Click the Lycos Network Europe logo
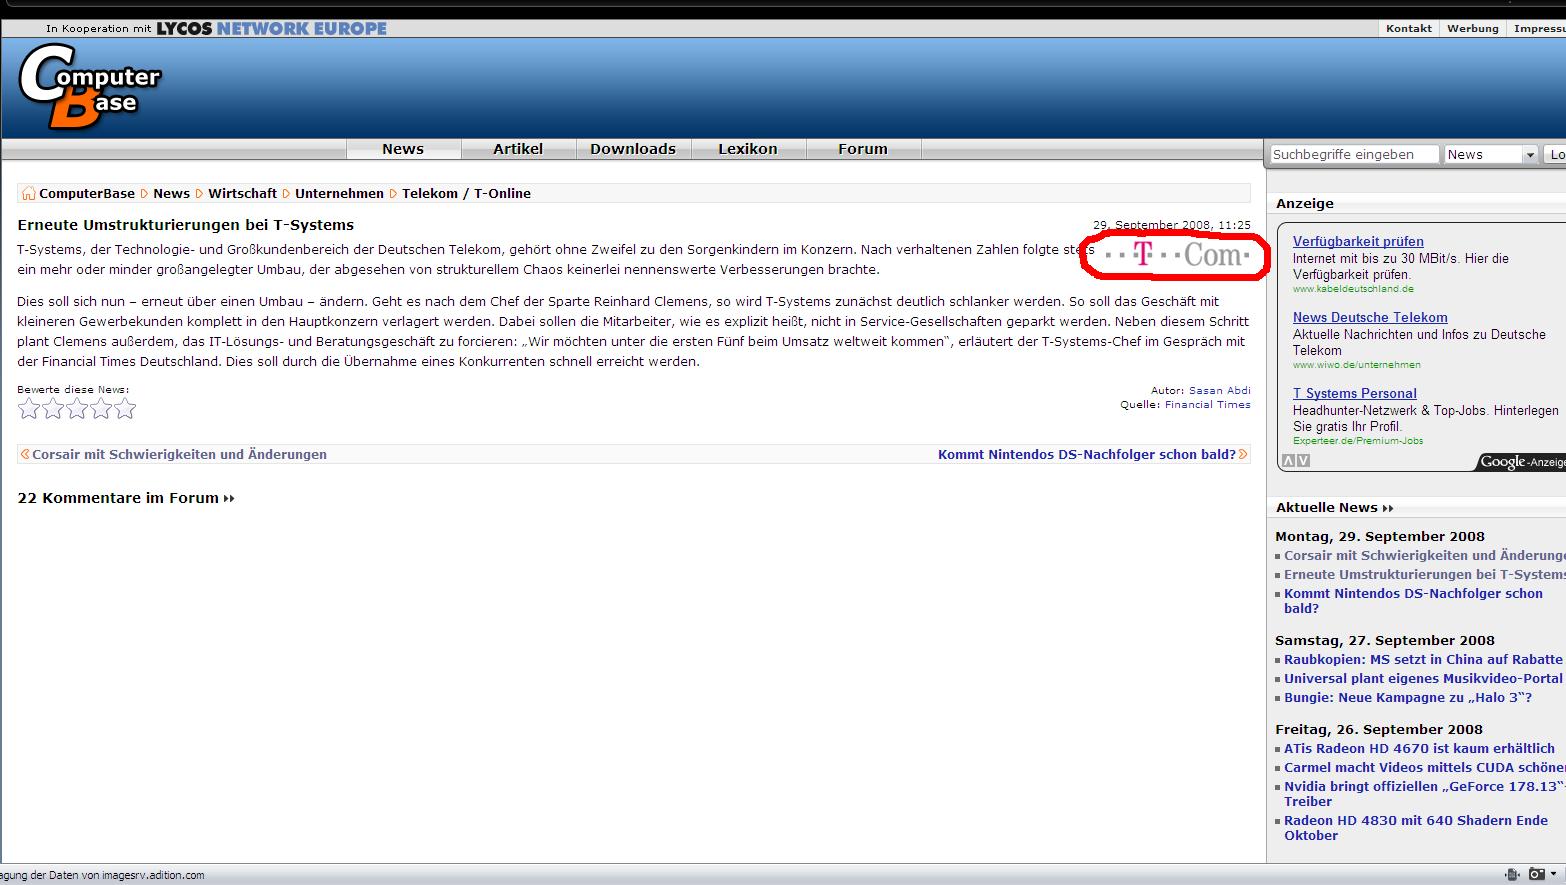Viewport: 1566px width, 885px height. 271,29
